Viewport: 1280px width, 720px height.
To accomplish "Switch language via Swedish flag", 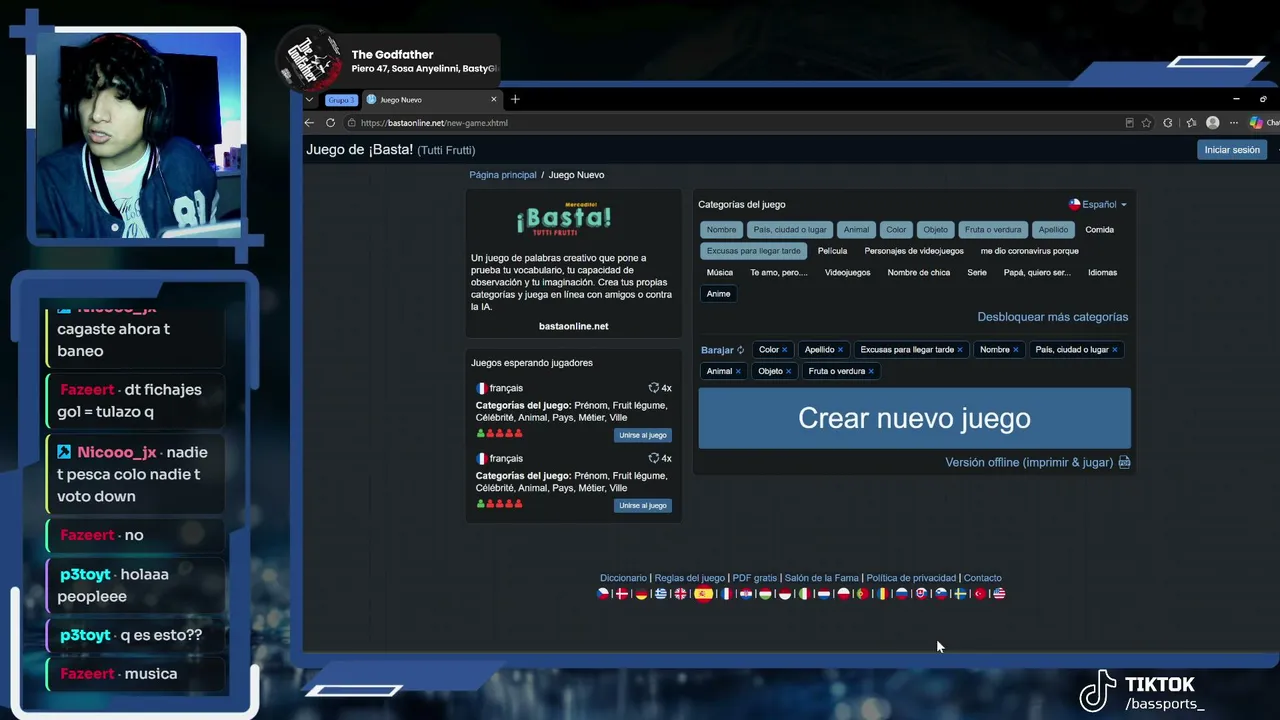I will pyautogui.click(x=960, y=594).
